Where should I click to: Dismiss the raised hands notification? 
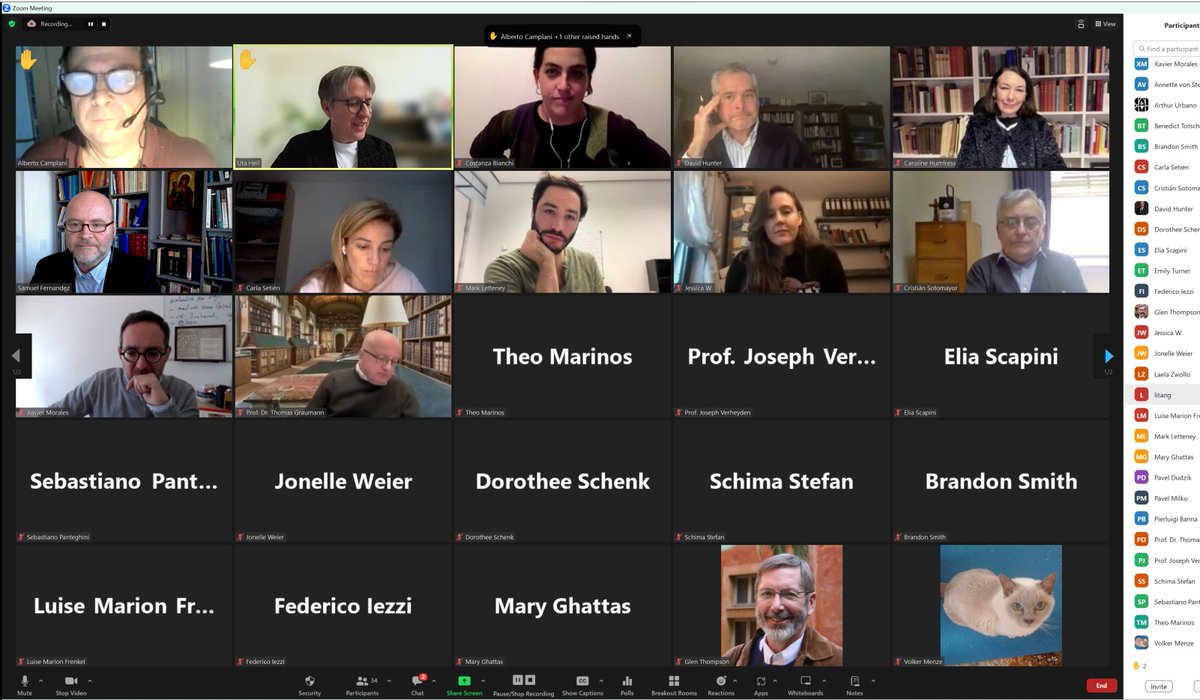point(629,36)
